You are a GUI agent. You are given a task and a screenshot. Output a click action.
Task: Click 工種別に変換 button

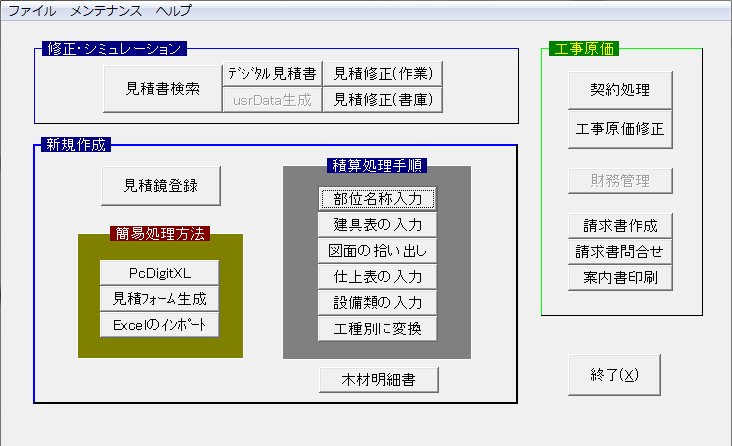pos(377,329)
